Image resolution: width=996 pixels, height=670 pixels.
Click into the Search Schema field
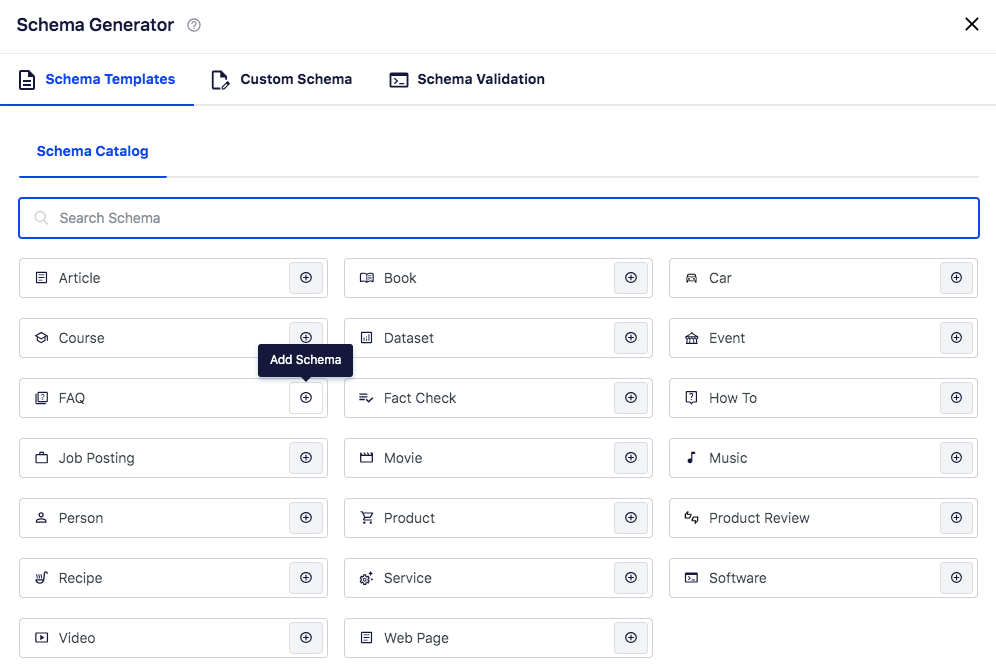(498, 218)
